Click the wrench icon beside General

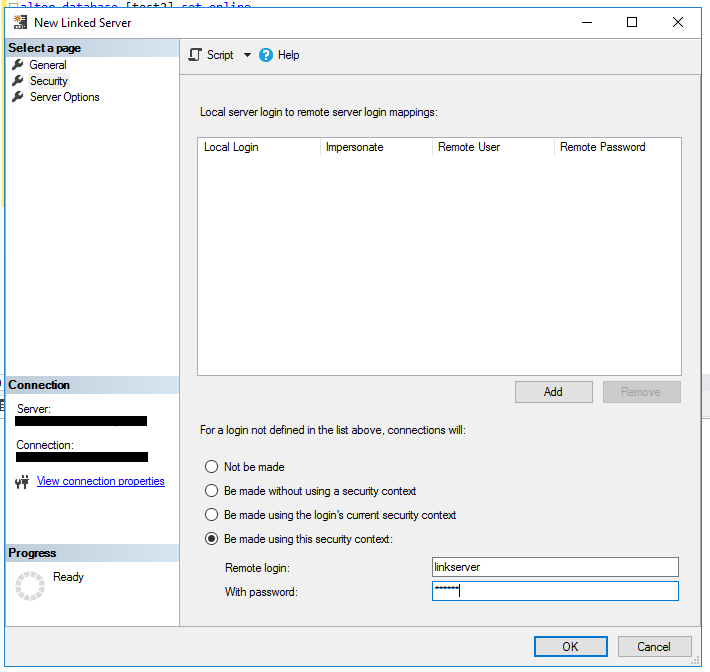[18, 65]
